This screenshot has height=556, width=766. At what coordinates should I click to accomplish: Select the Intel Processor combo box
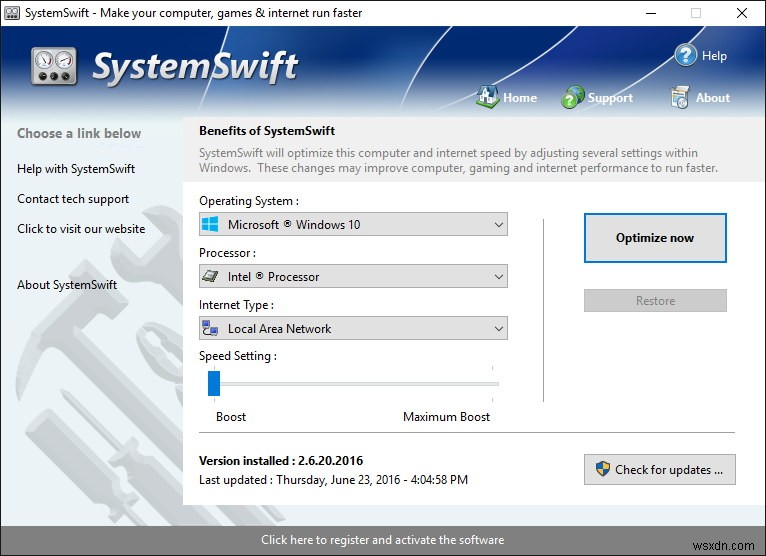[x=353, y=276]
